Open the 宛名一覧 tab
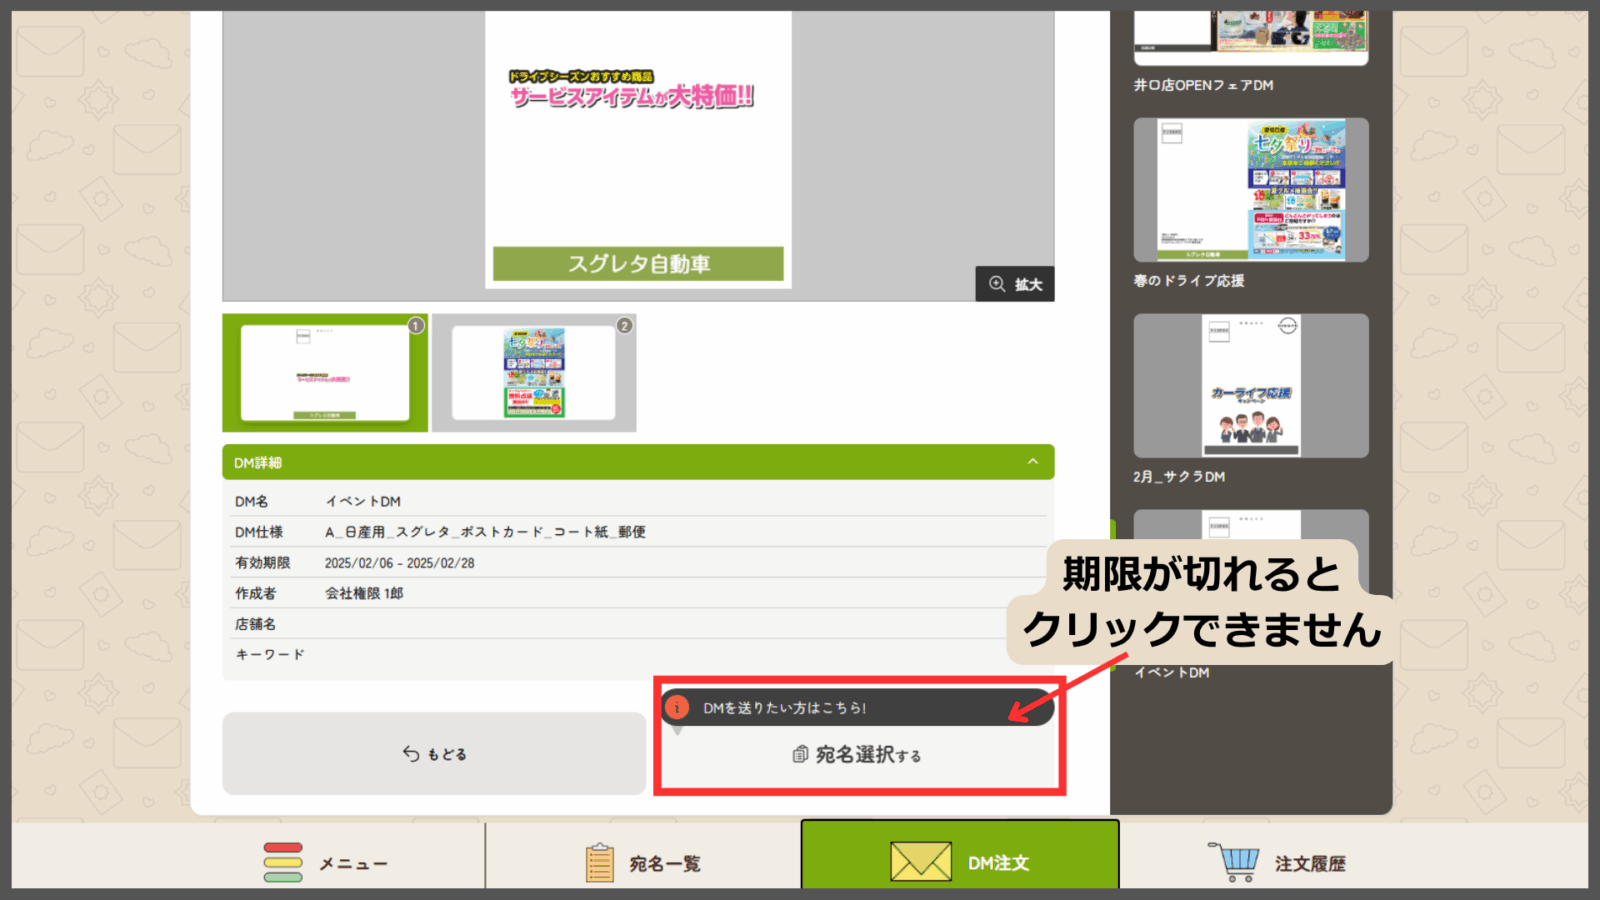 (x=643, y=862)
